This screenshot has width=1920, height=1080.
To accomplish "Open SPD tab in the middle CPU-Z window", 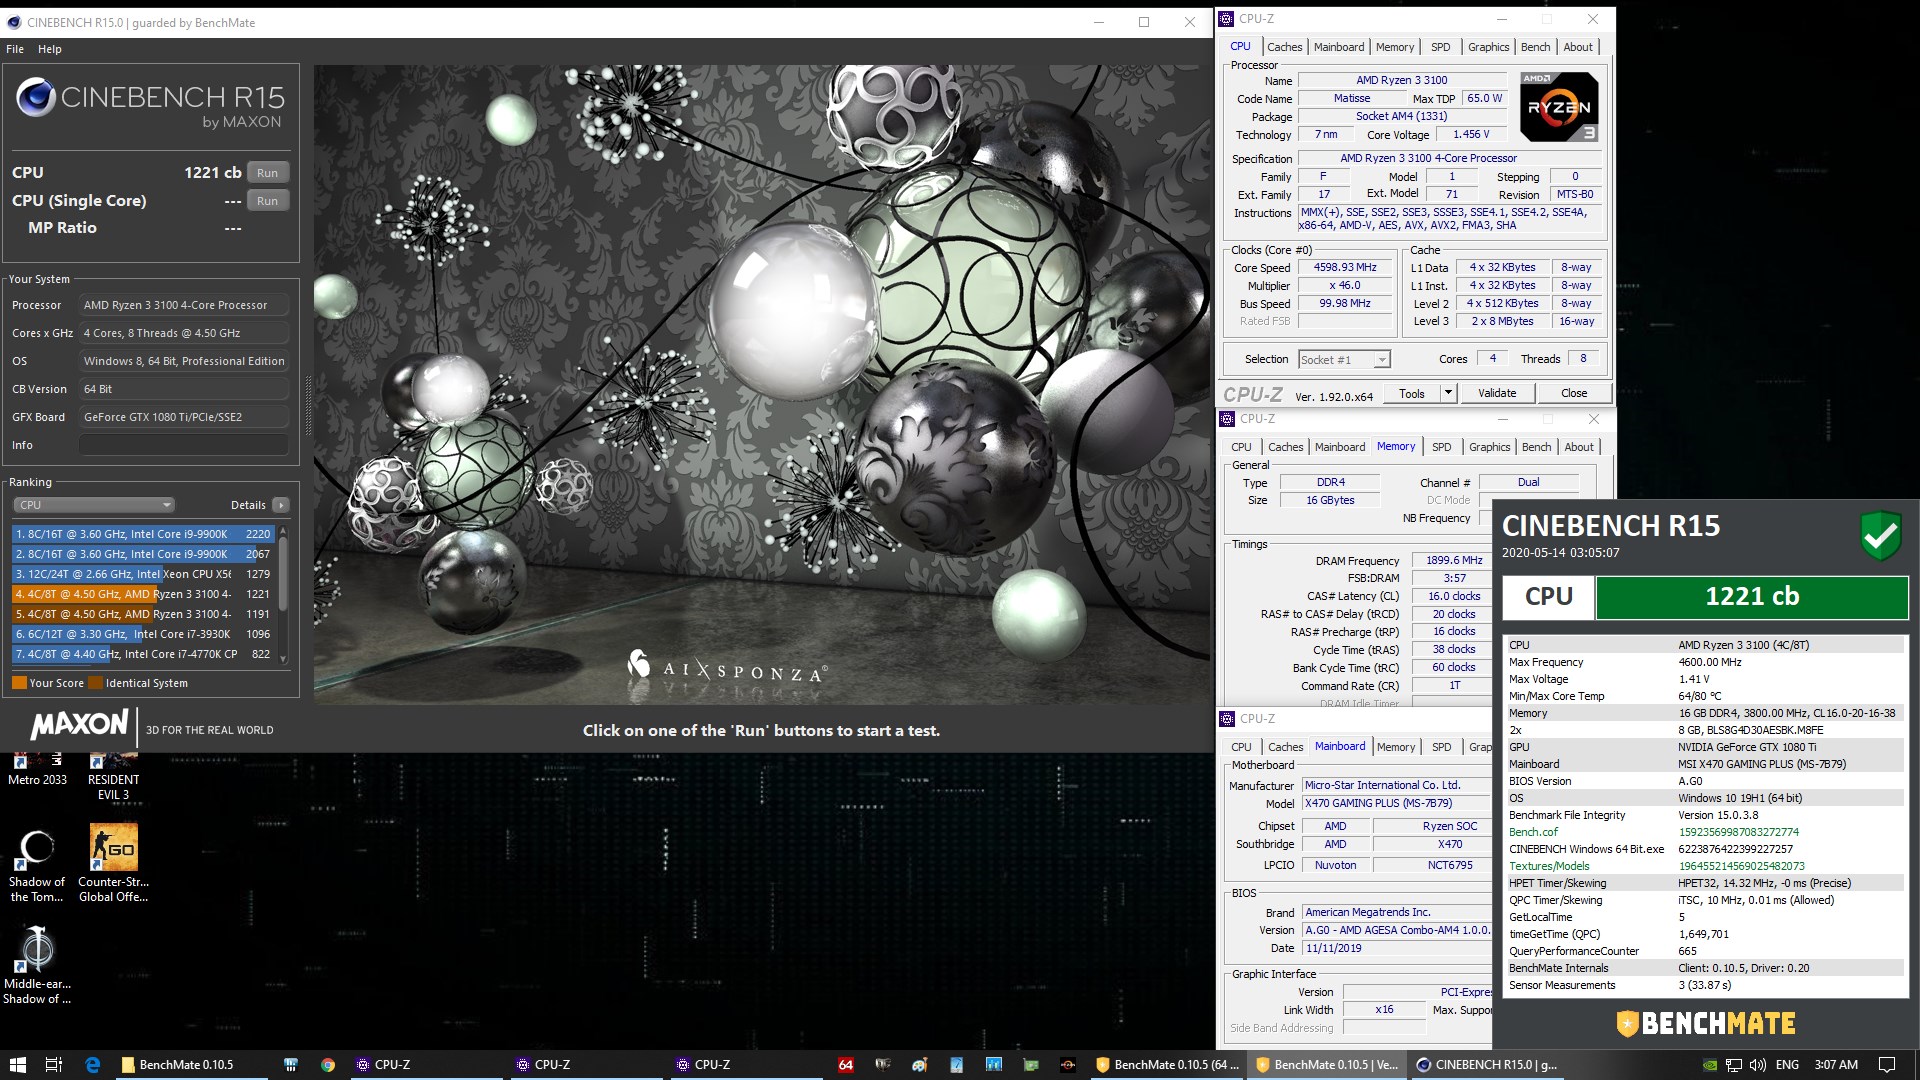I will 1441,447.
